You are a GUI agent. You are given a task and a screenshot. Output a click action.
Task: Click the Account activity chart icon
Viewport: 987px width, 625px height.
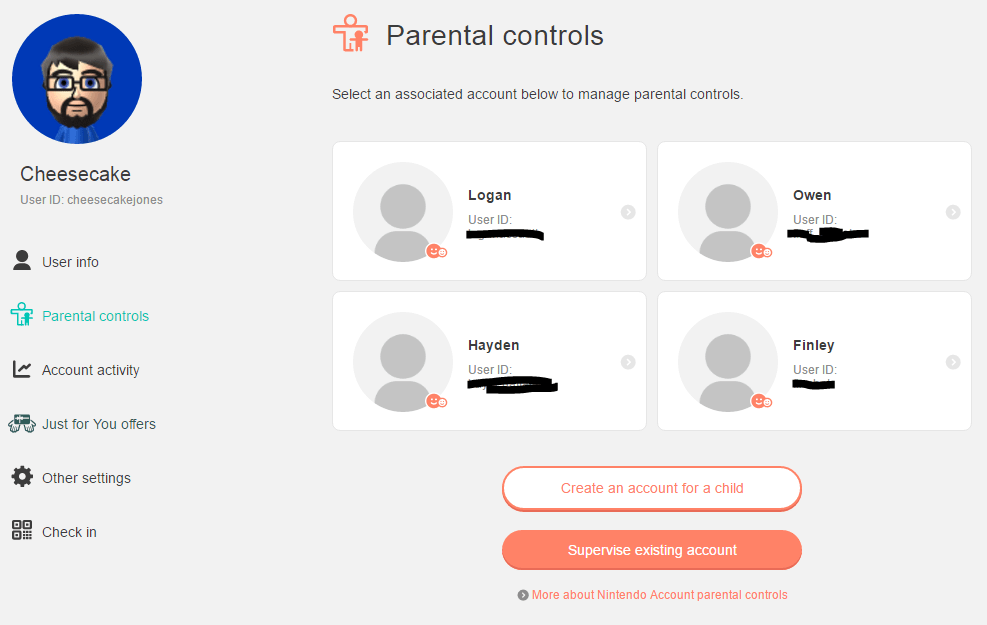pyautogui.click(x=22, y=369)
